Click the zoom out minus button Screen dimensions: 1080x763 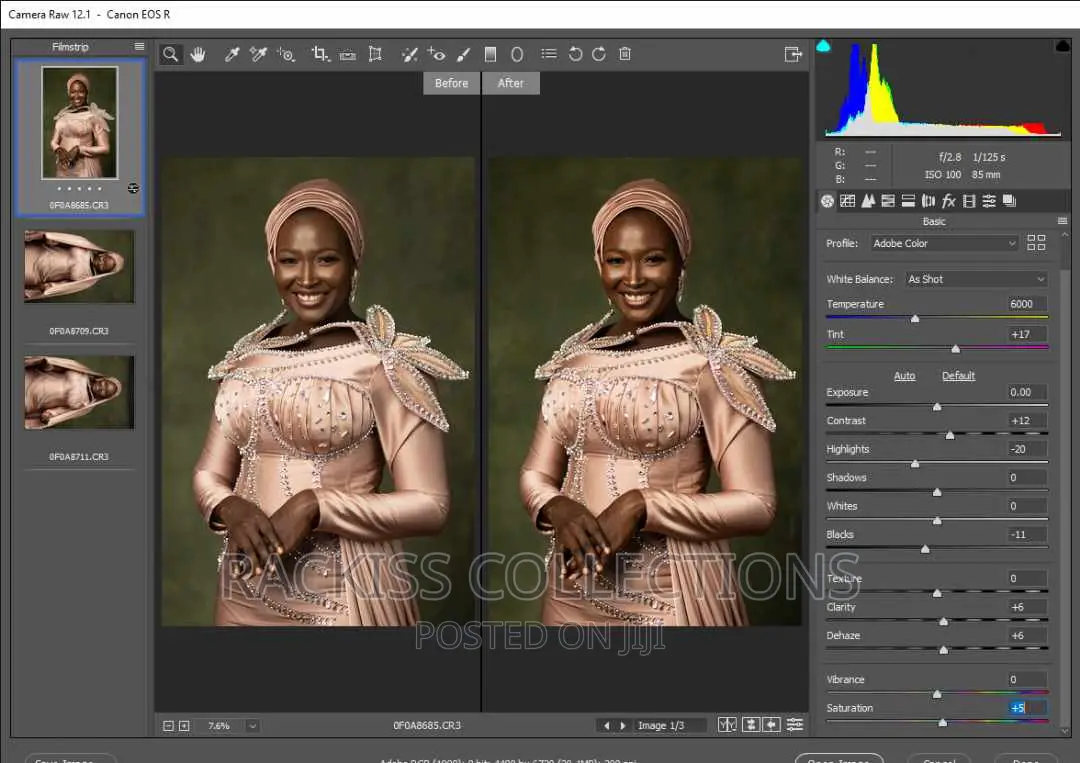(168, 726)
